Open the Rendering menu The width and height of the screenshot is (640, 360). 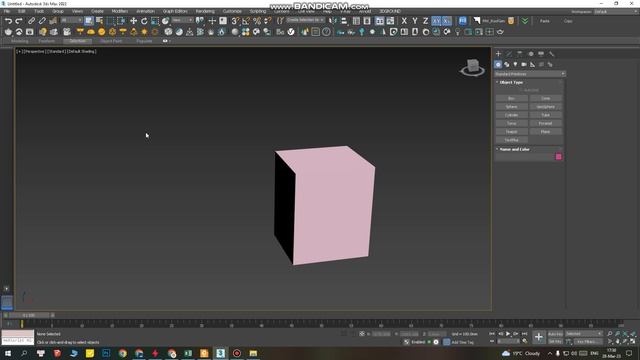(x=205, y=11)
